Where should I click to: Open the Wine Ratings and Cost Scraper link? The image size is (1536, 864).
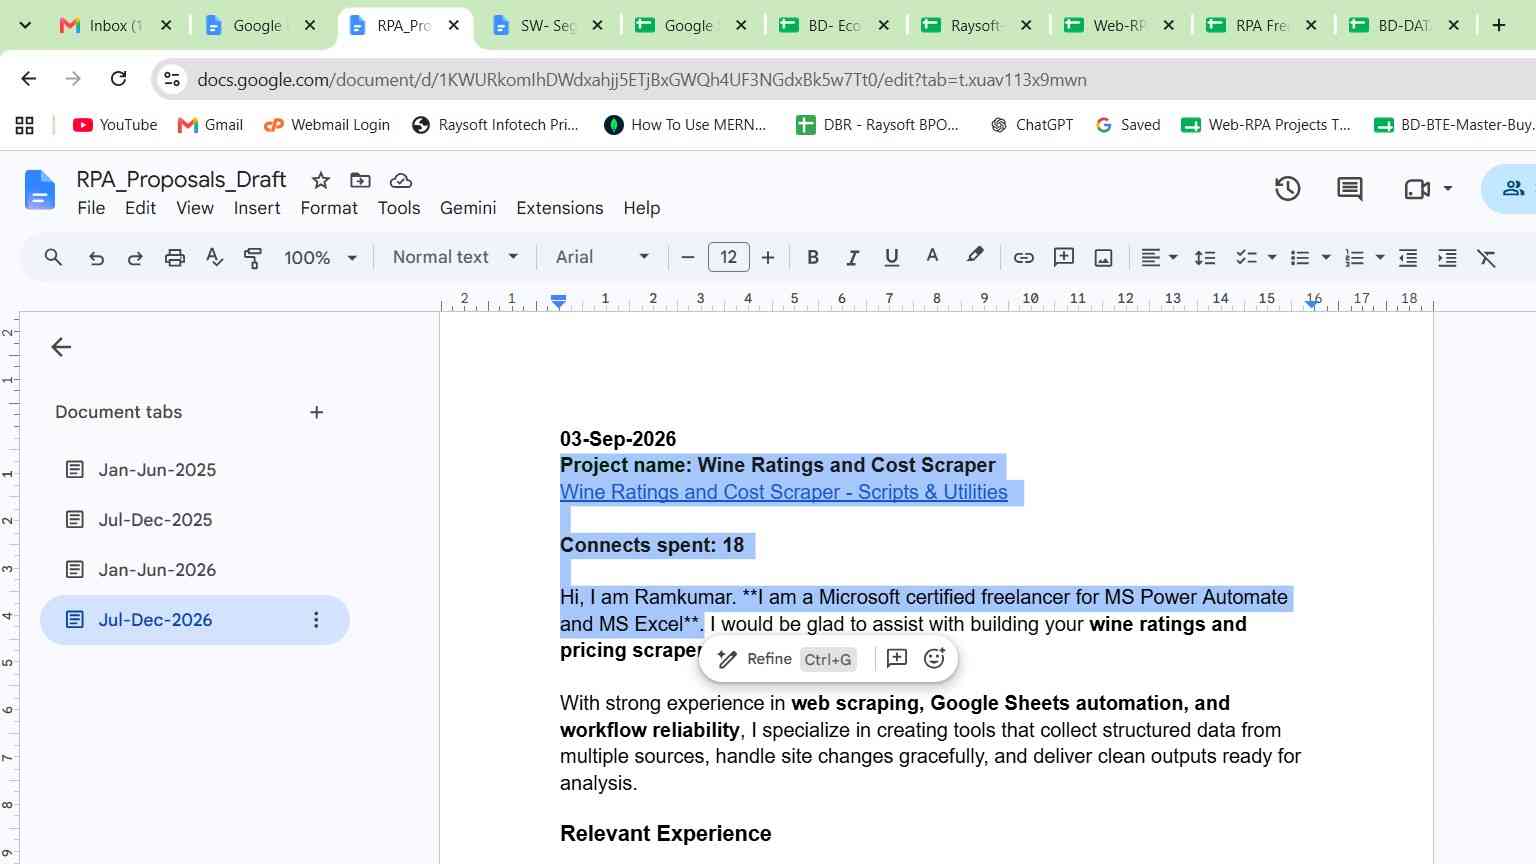(783, 492)
